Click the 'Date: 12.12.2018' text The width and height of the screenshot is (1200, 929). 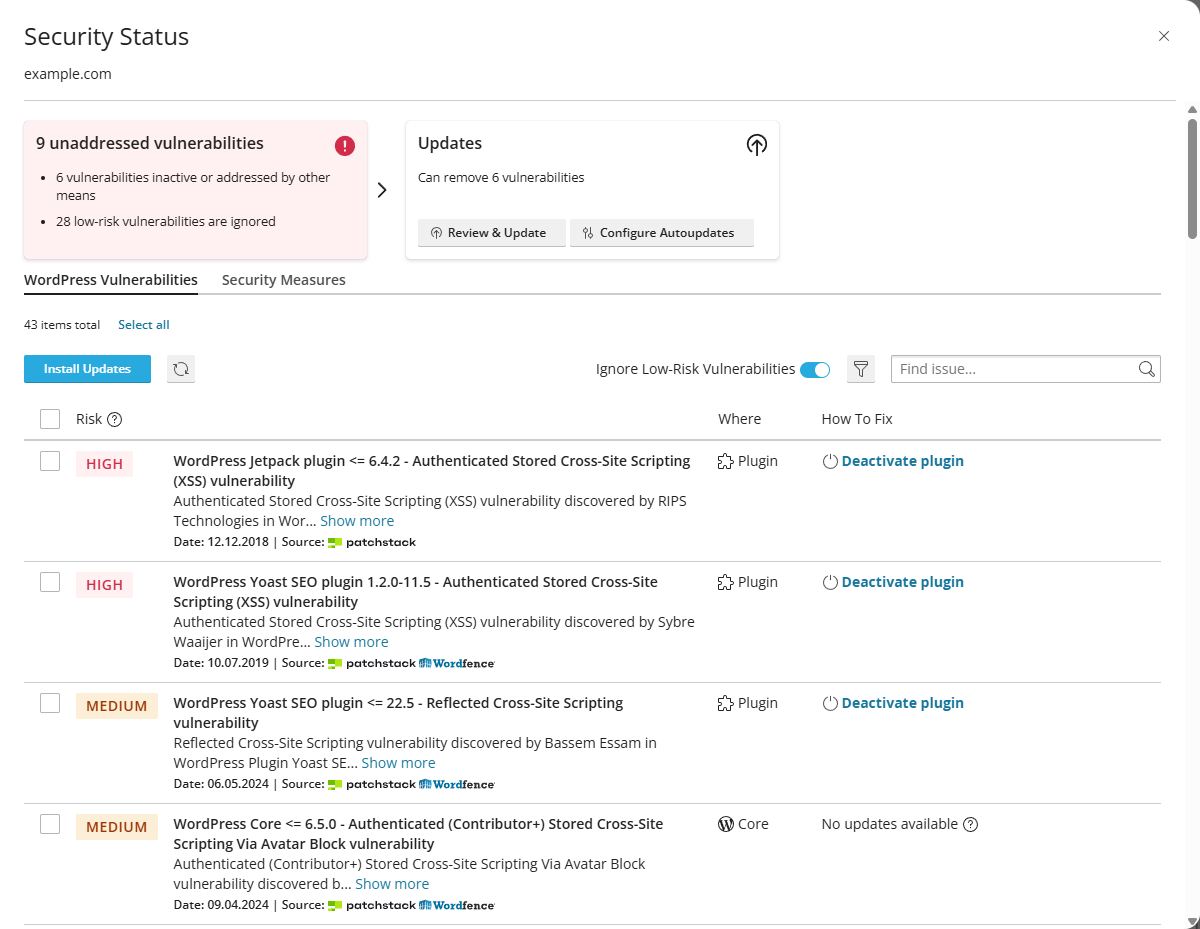pyautogui.click(x=221, y=542)
